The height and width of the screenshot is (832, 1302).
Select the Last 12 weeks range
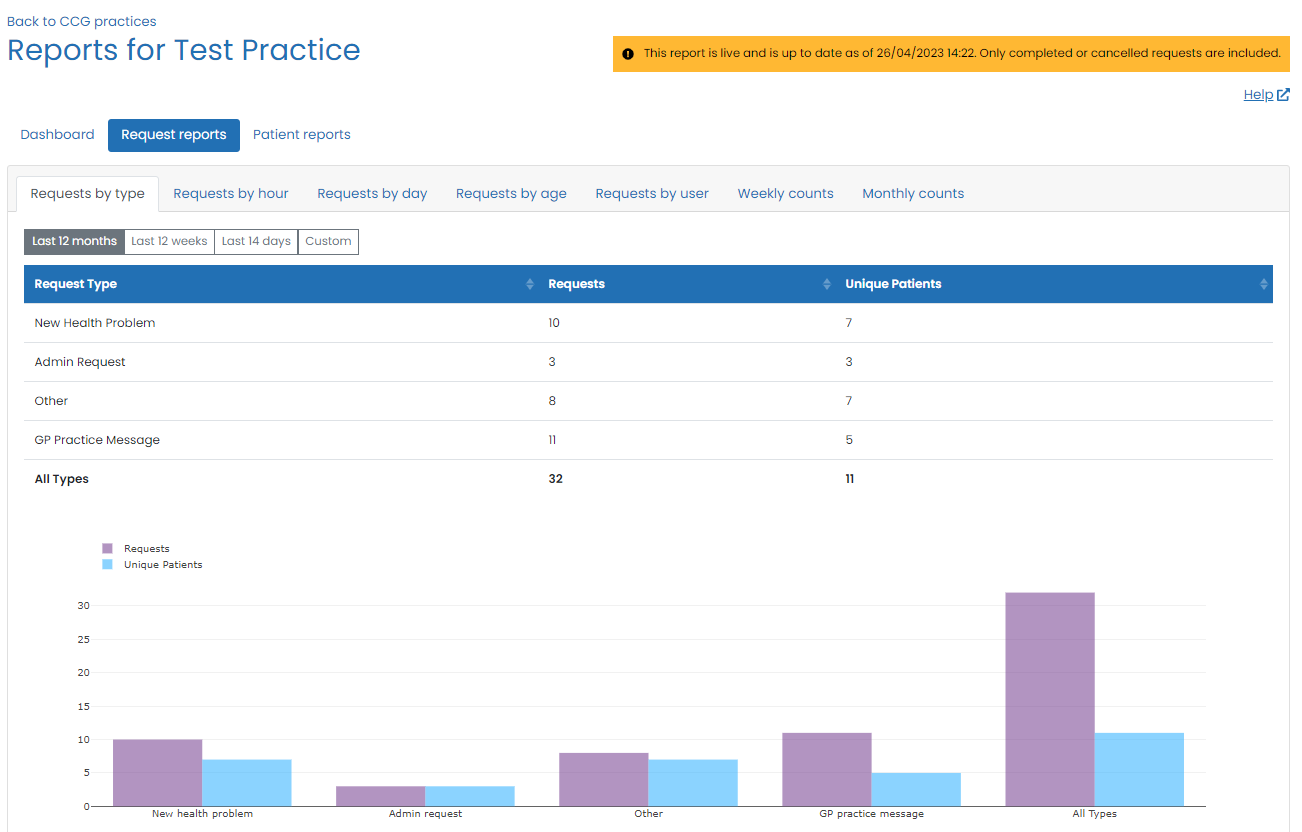tap(168, 241)
